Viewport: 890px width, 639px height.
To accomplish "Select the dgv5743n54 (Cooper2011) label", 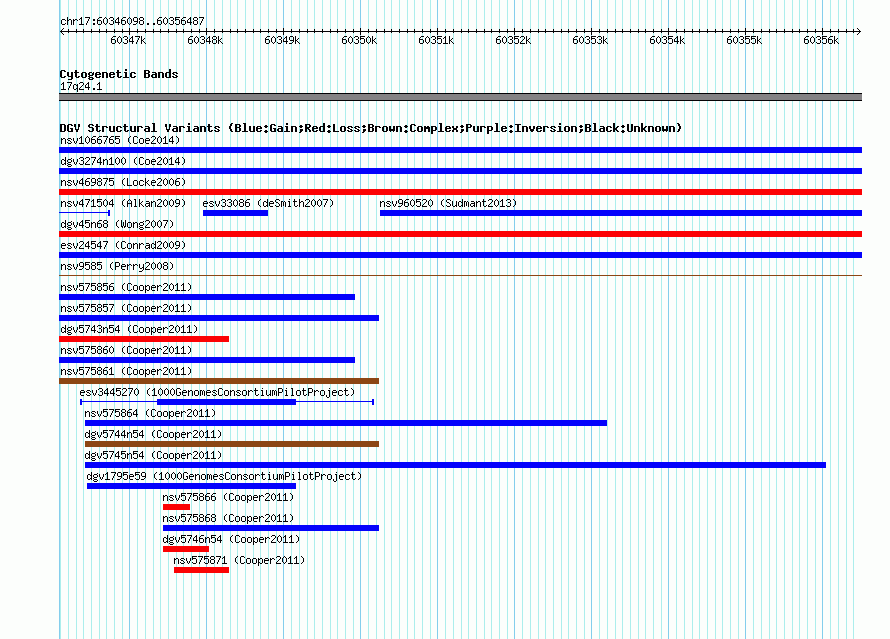I will (129, 329).
